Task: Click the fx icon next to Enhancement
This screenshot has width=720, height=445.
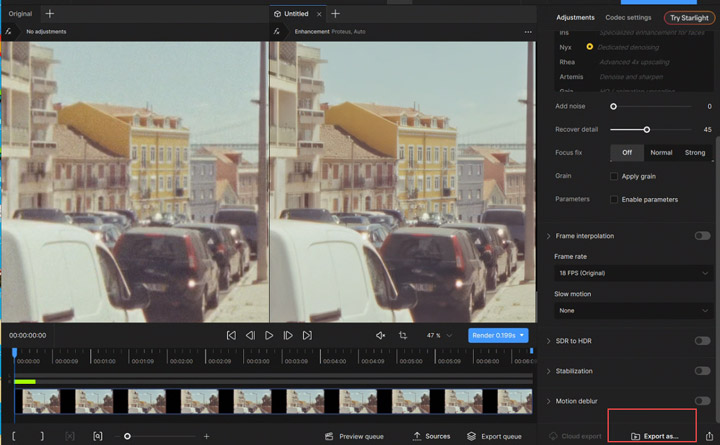Action: point(276,32)
